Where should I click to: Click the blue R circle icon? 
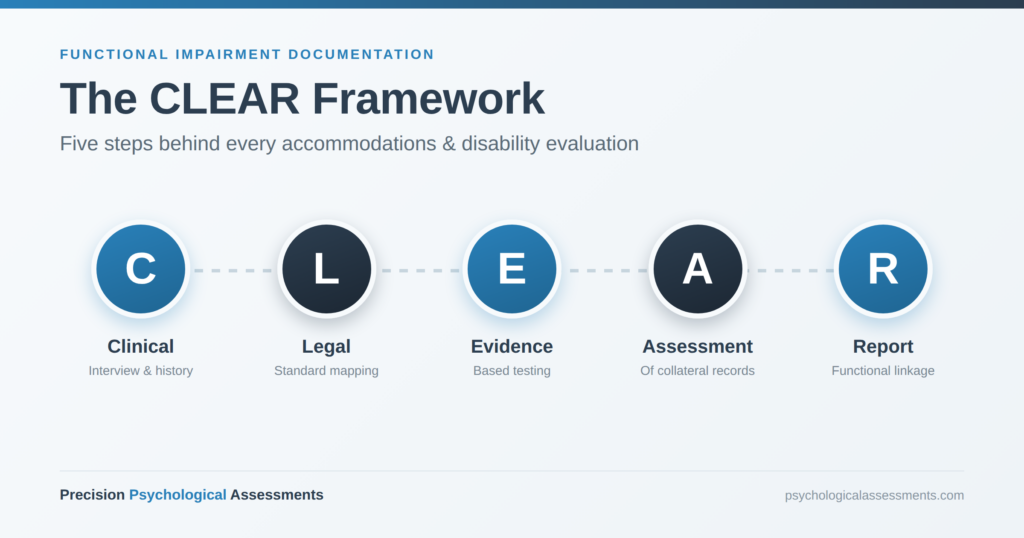pos(883,269)
